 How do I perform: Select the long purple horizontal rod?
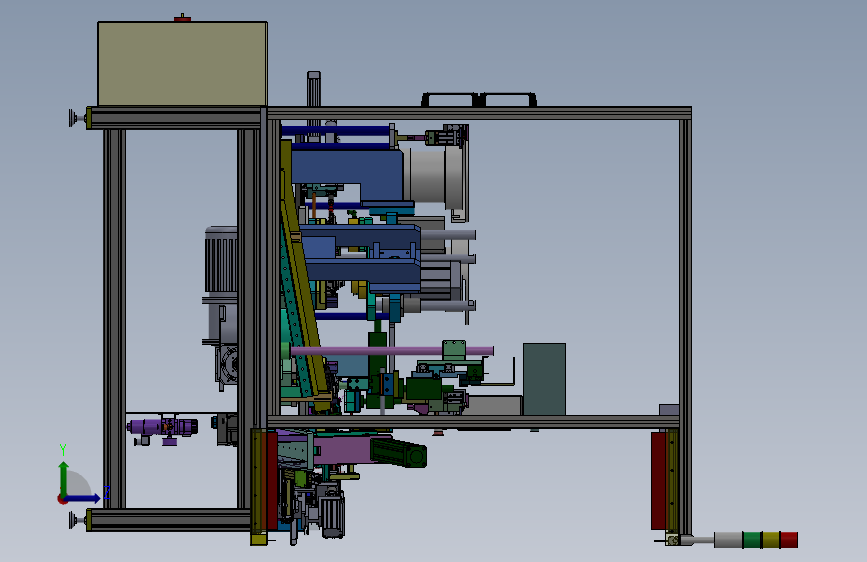point(391,351)
